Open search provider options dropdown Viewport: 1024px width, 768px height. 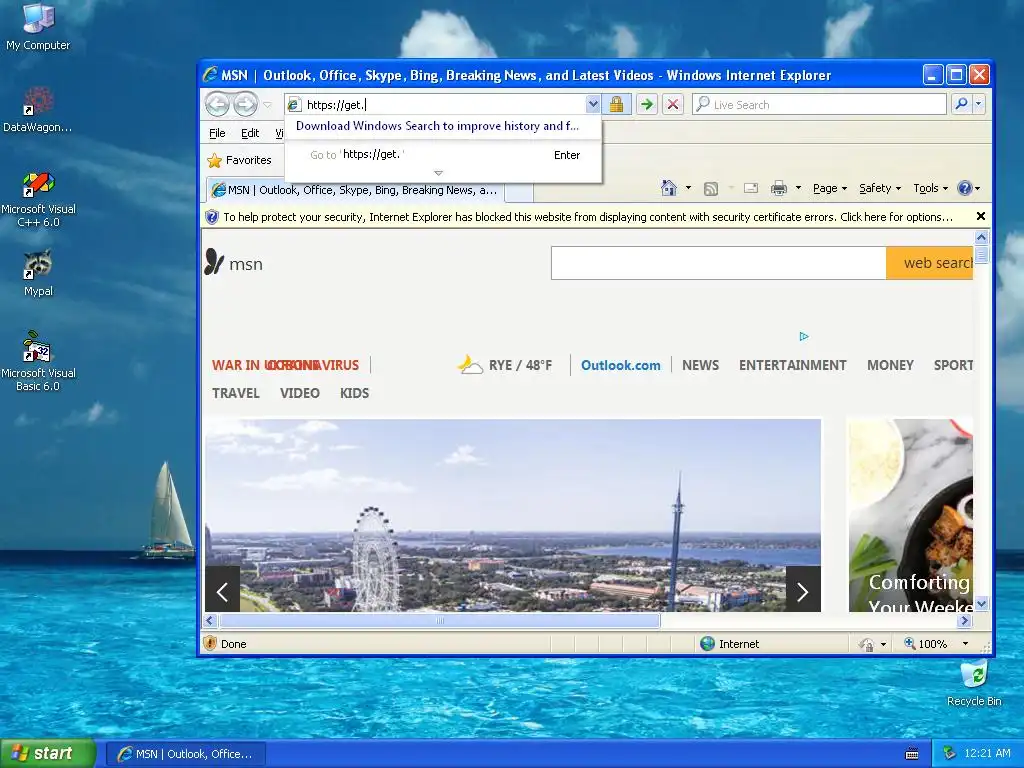[x=978, y=104]
